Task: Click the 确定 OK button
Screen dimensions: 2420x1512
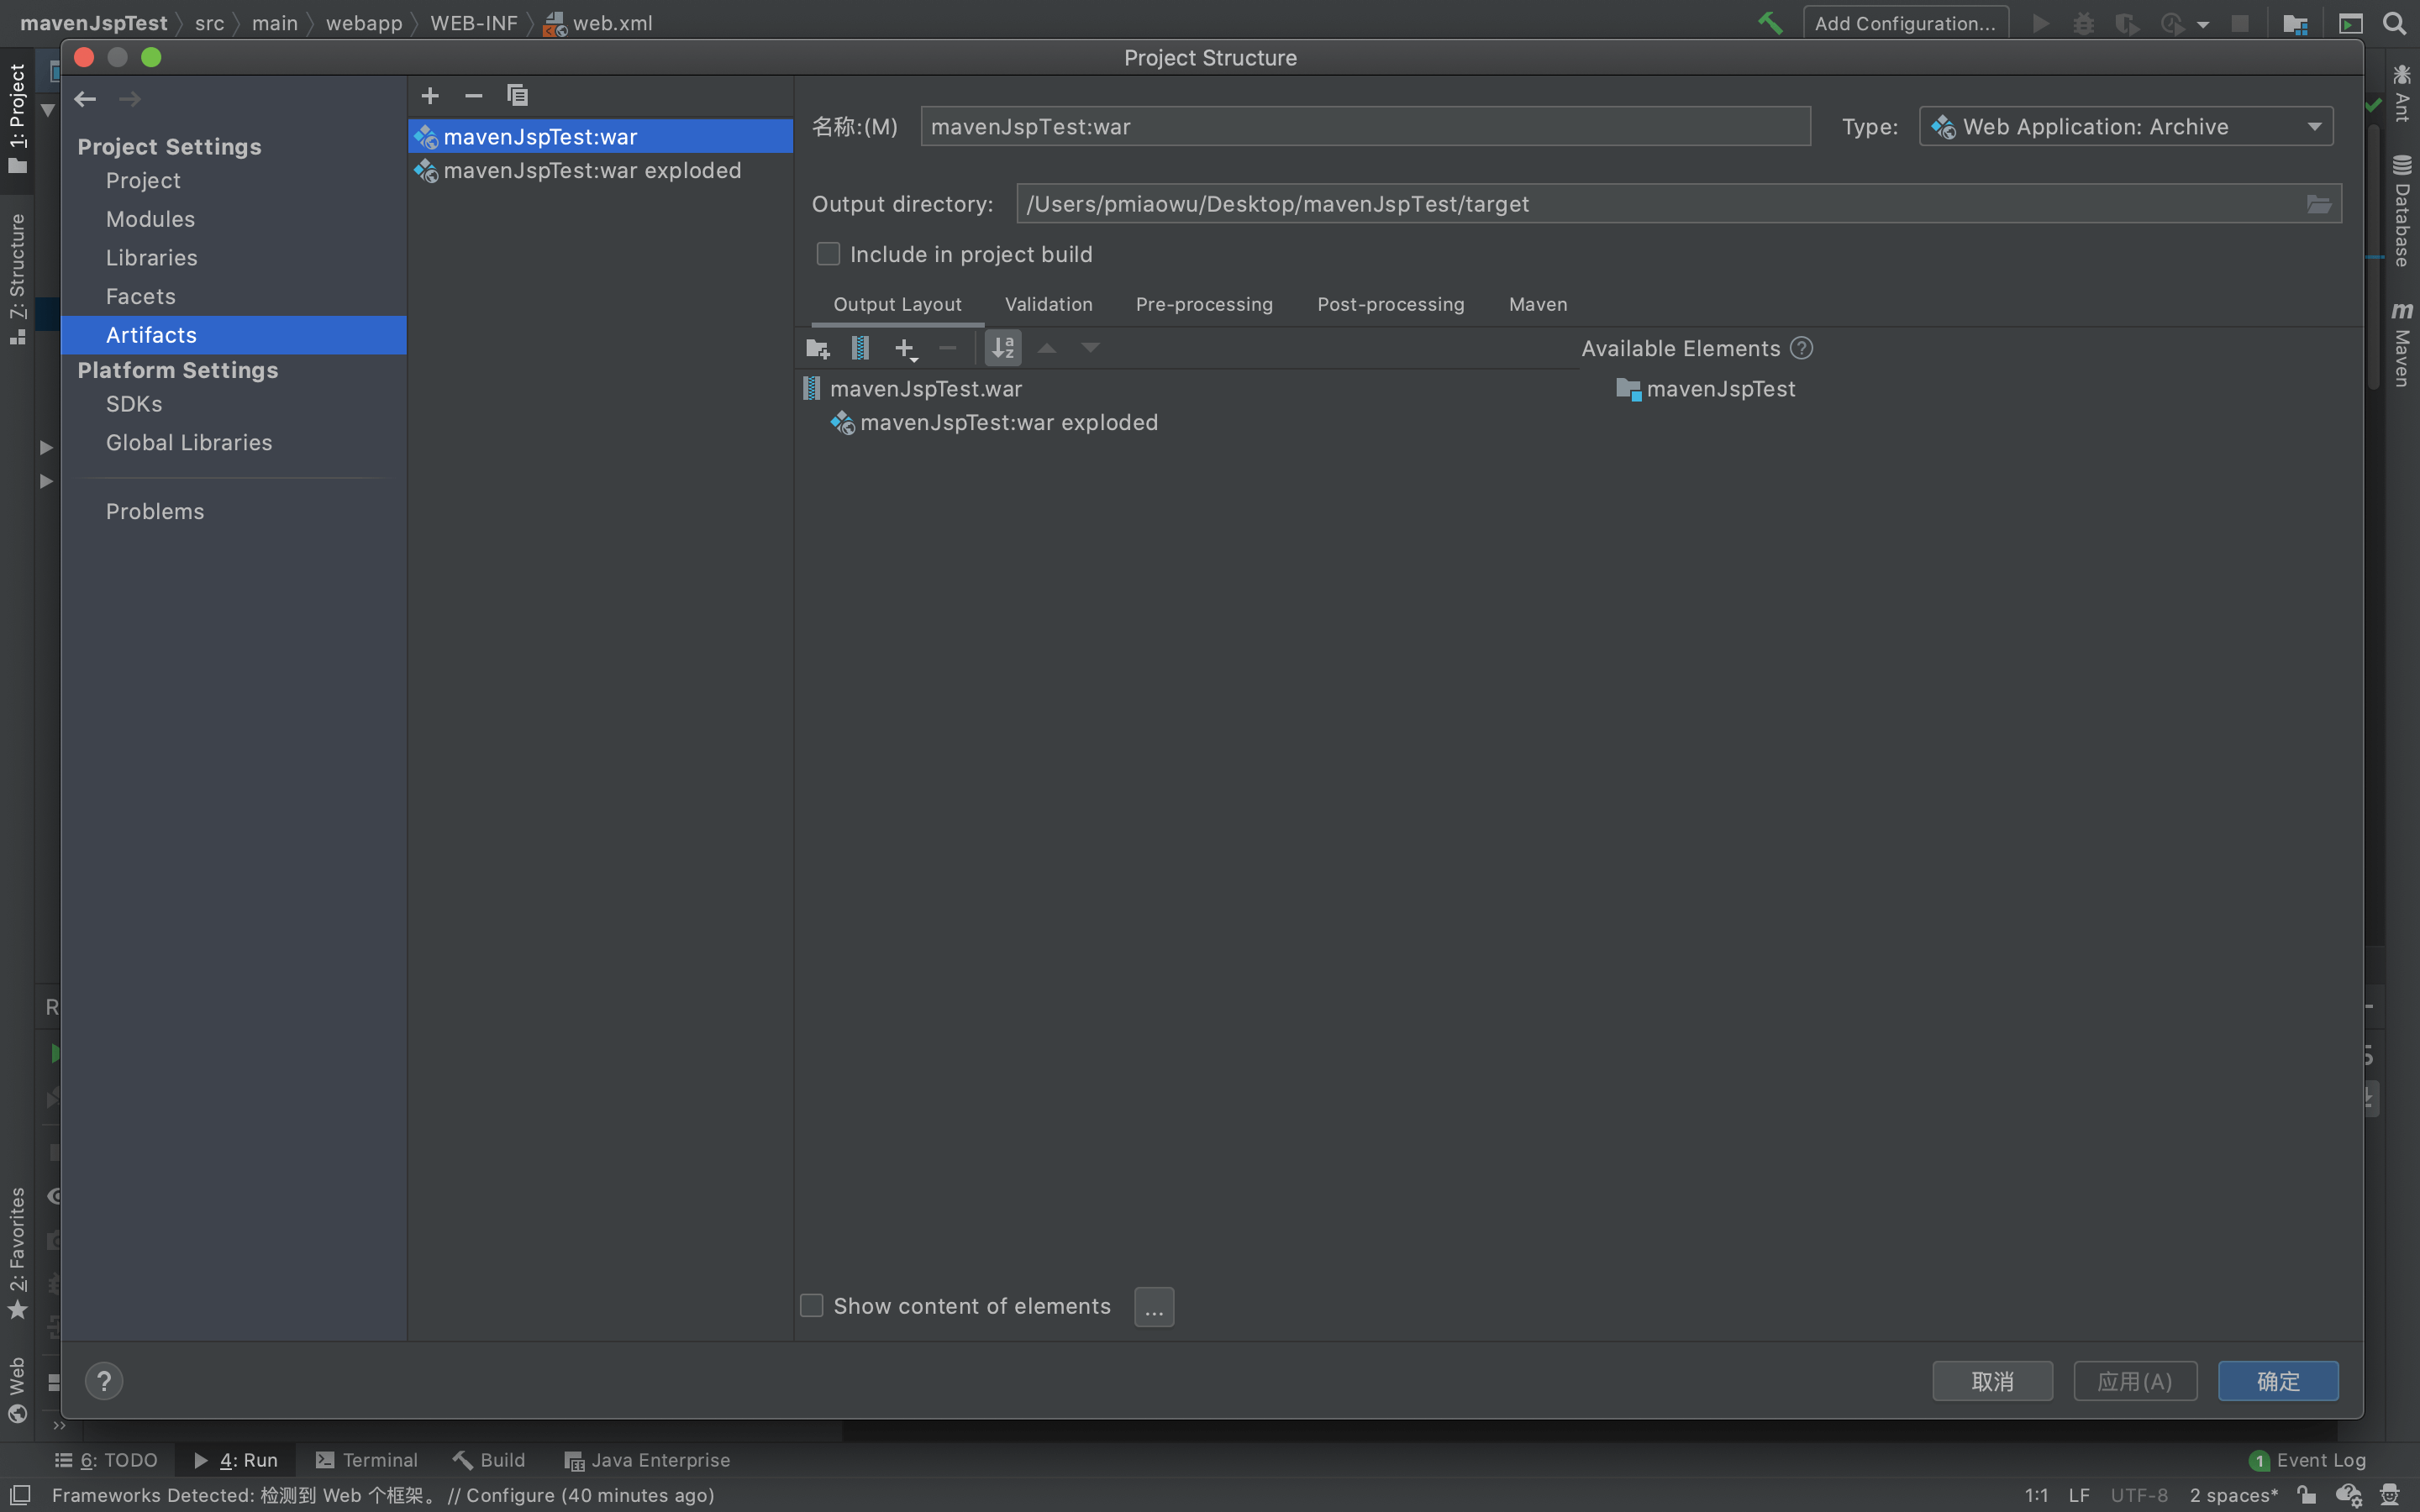Action: coord(2278,1381)
